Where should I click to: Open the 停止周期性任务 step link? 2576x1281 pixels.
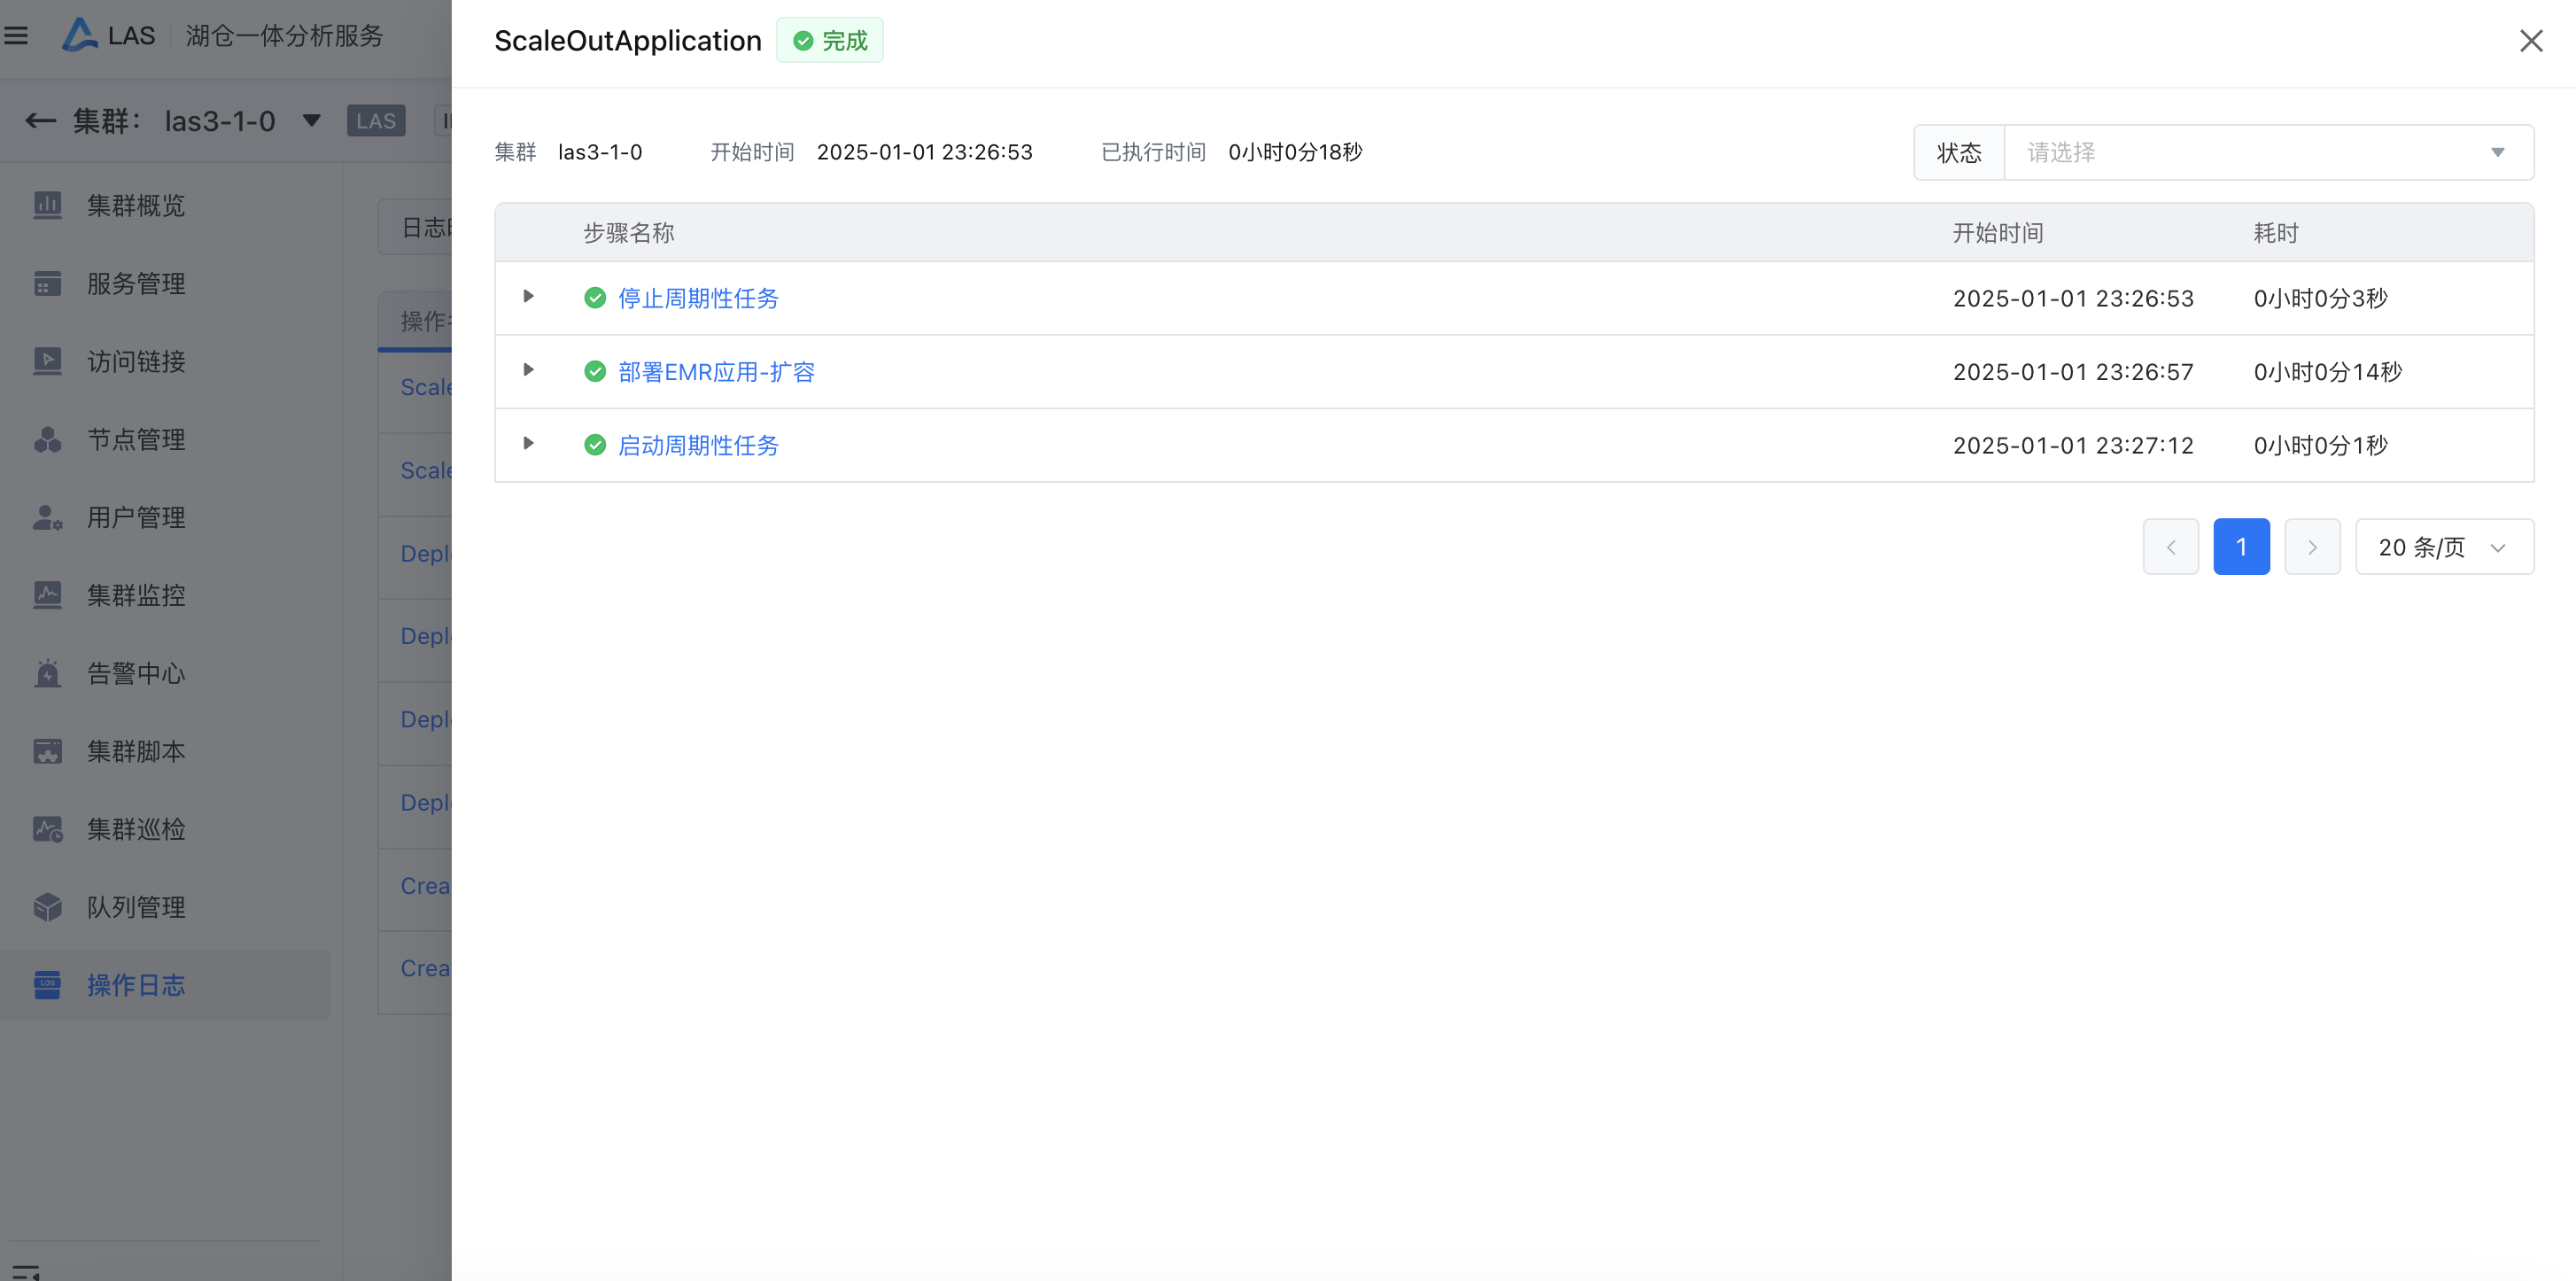pos(698,298)
